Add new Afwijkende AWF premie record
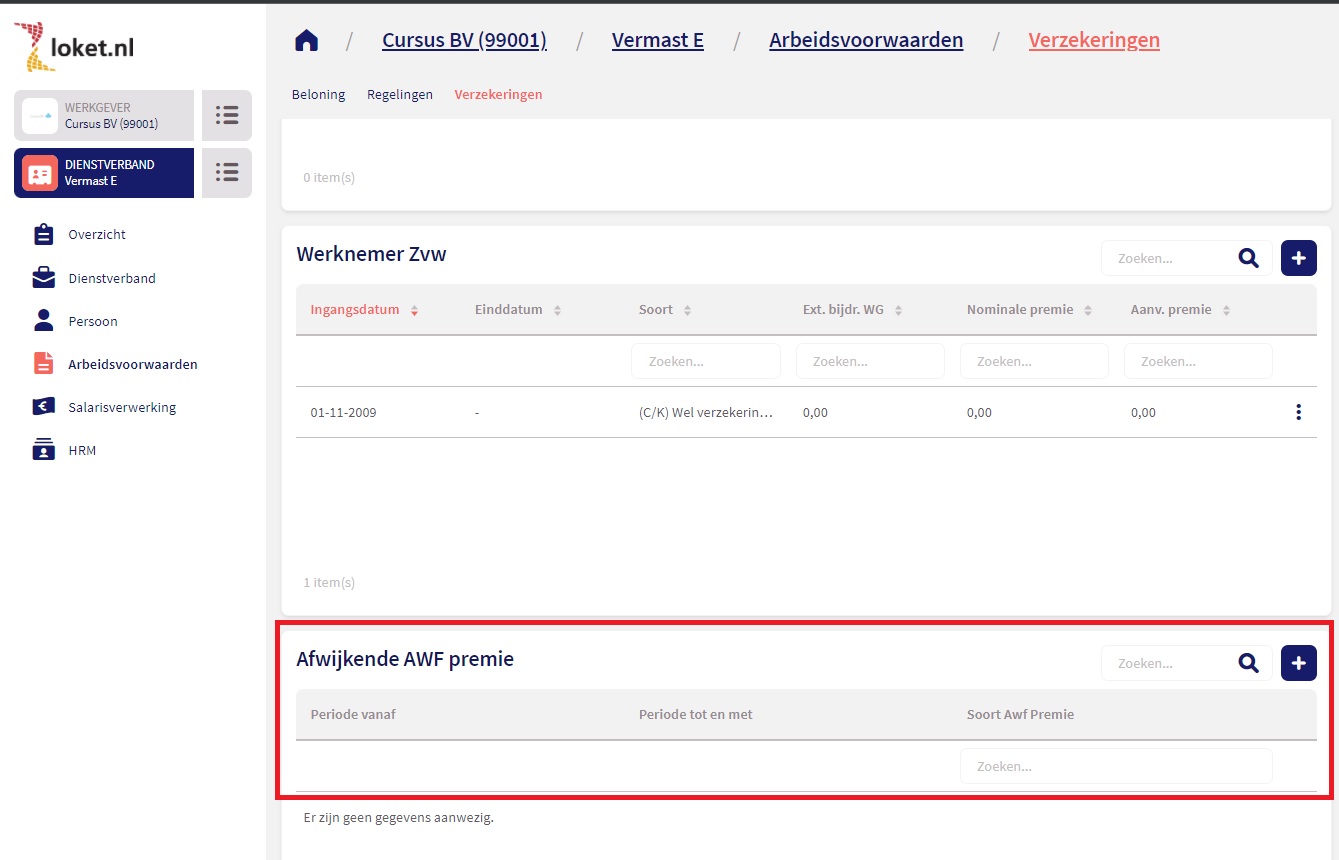 tap(1298, 663)
